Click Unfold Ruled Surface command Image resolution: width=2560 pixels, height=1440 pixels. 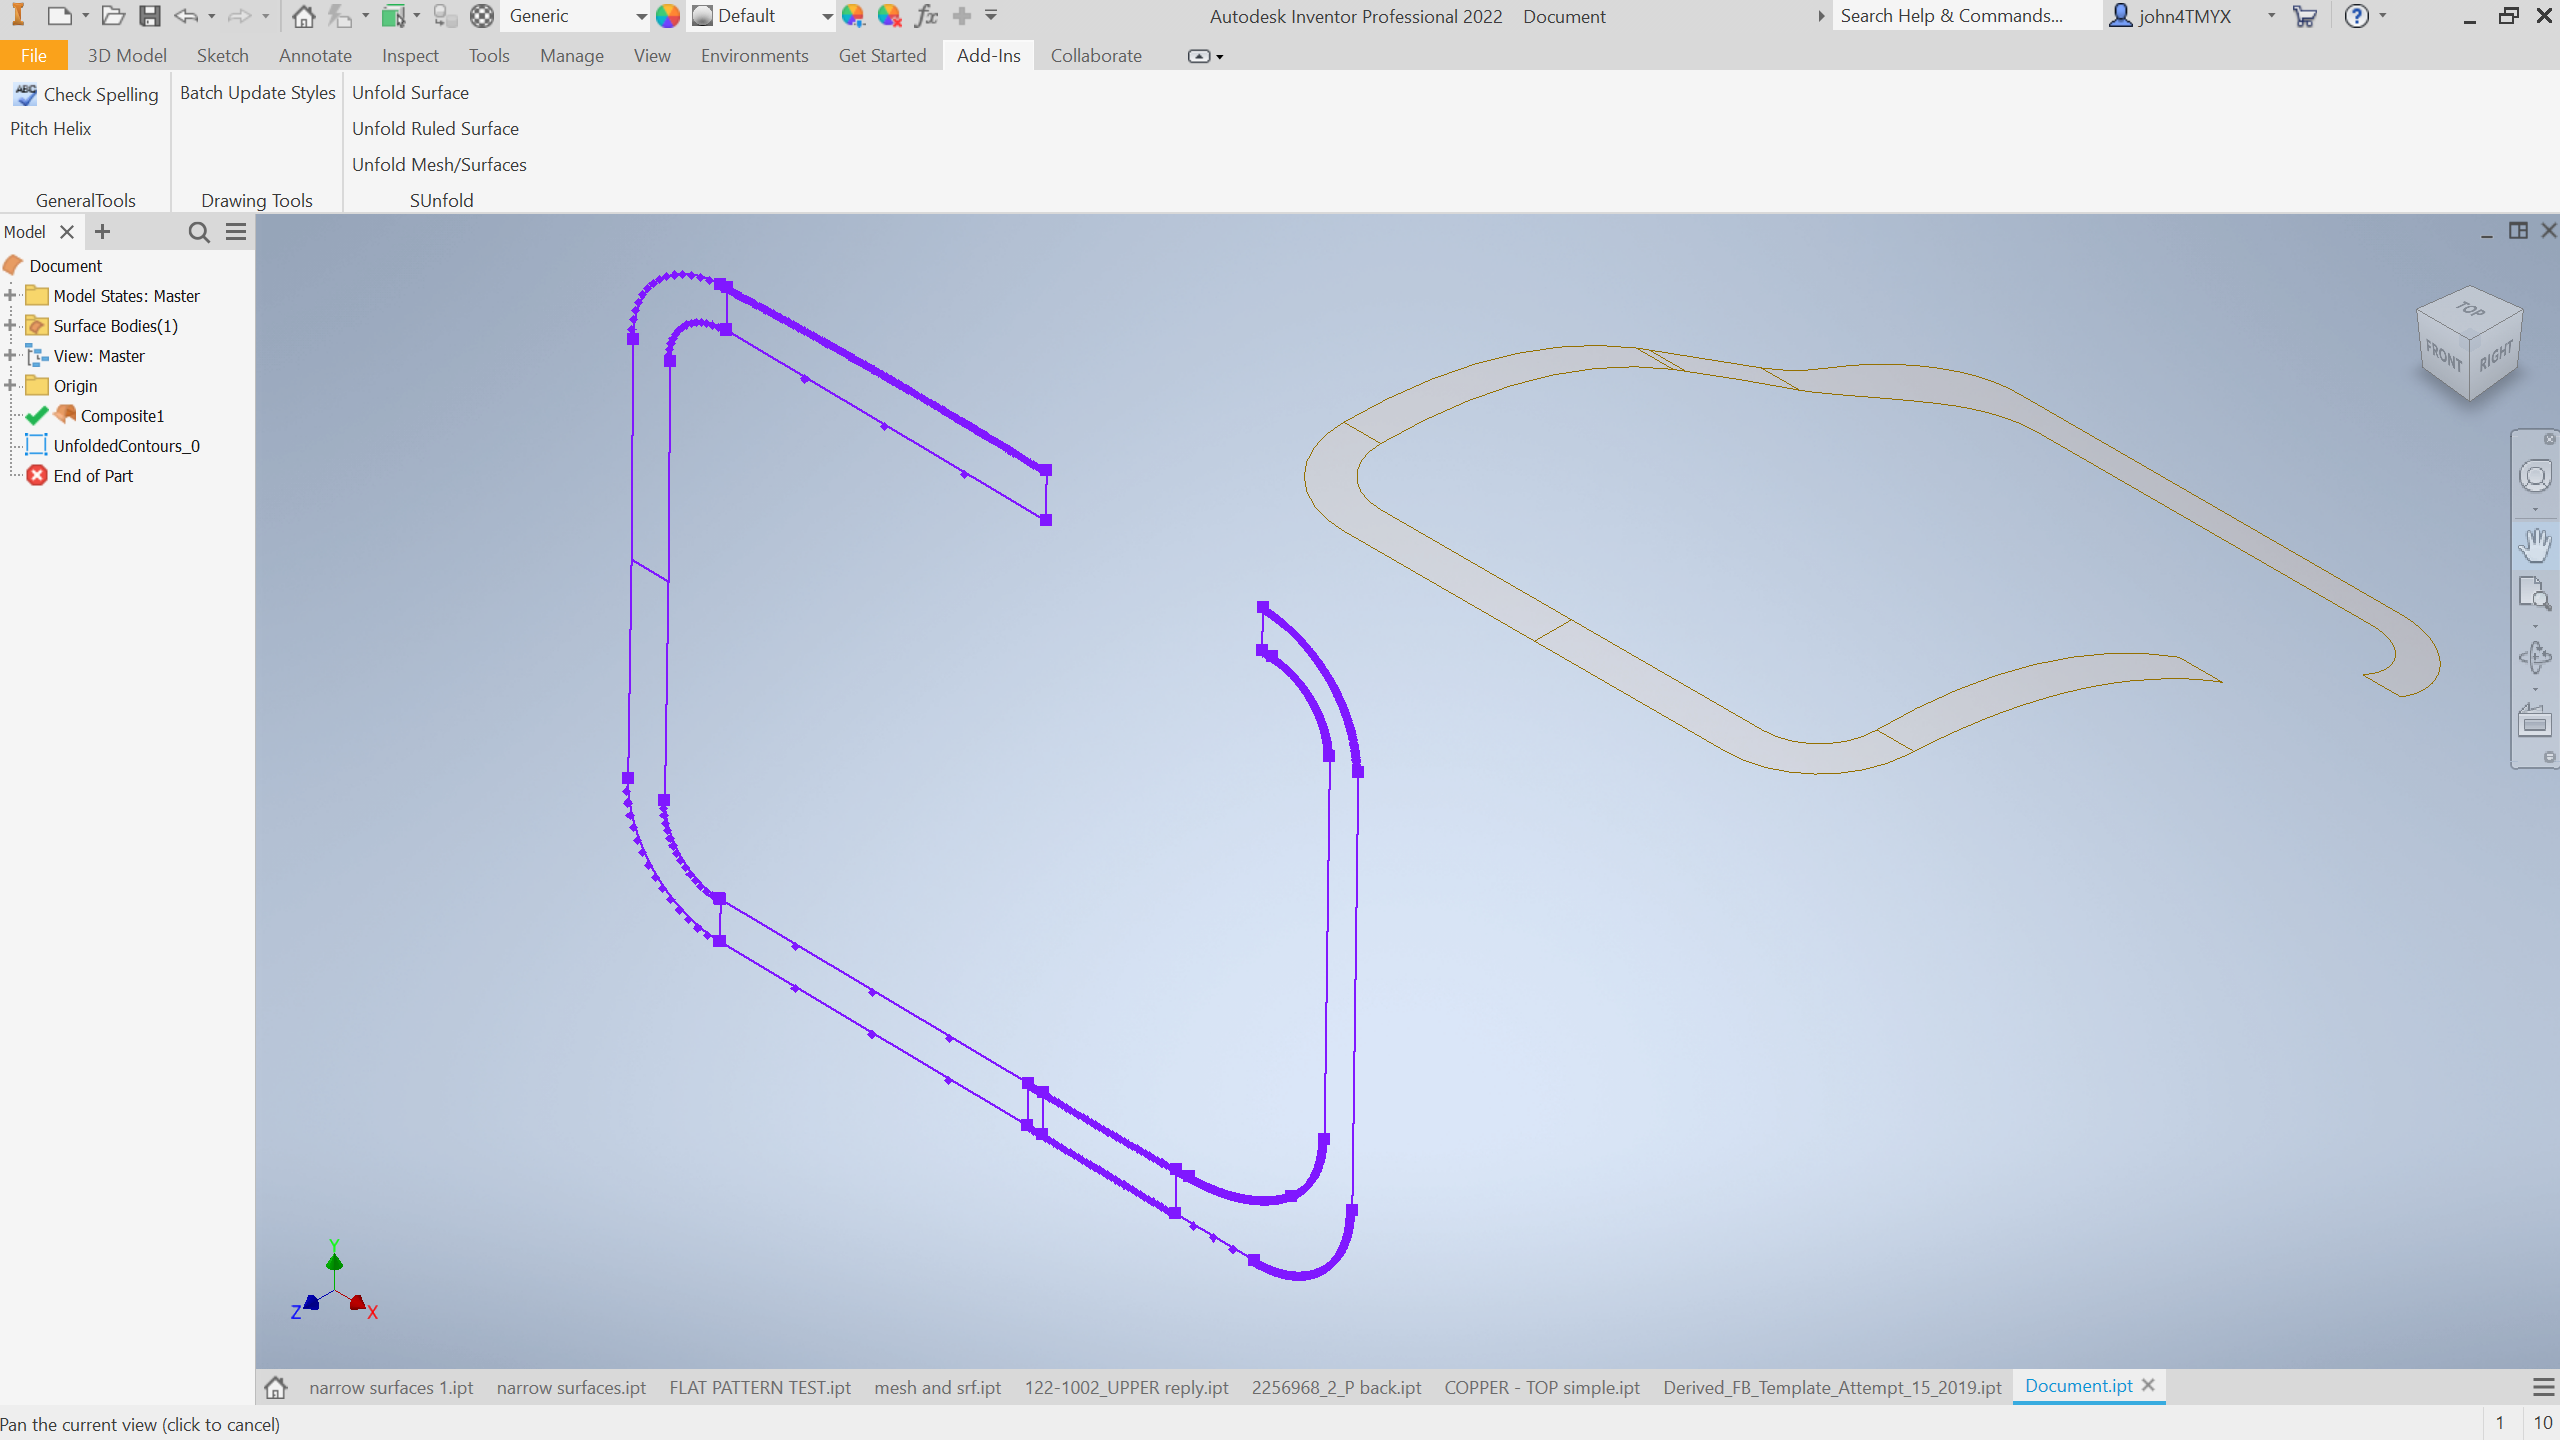coord(435,129)
